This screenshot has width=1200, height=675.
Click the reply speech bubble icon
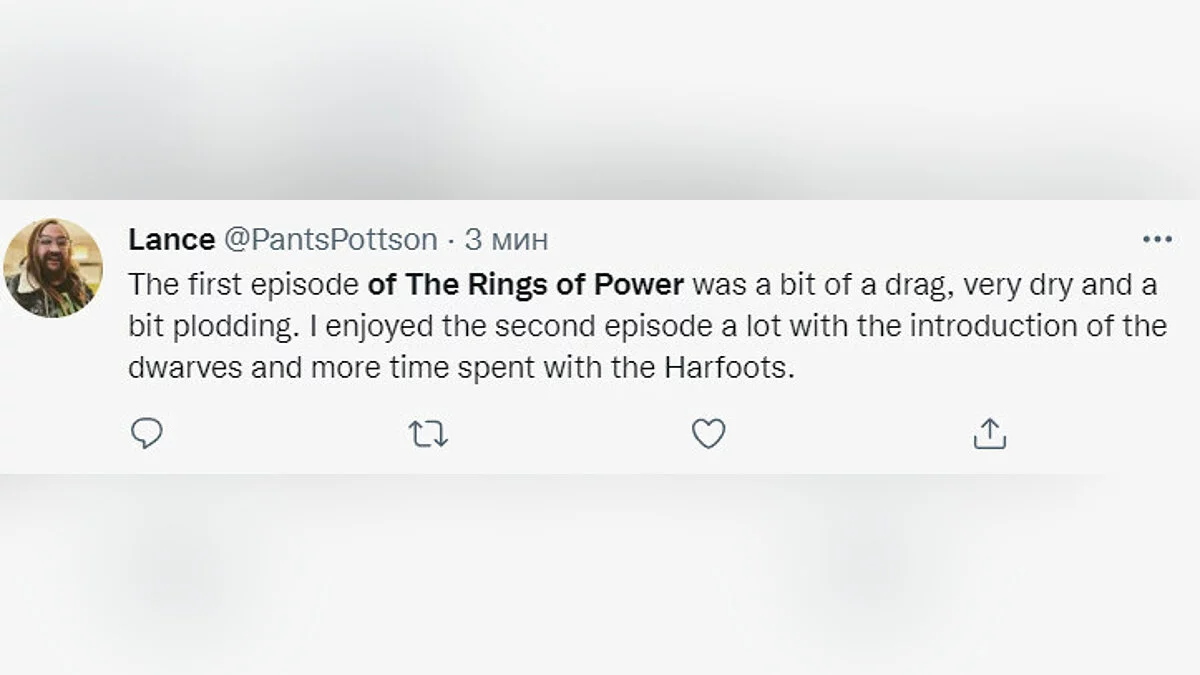click(x=147, y=433)
